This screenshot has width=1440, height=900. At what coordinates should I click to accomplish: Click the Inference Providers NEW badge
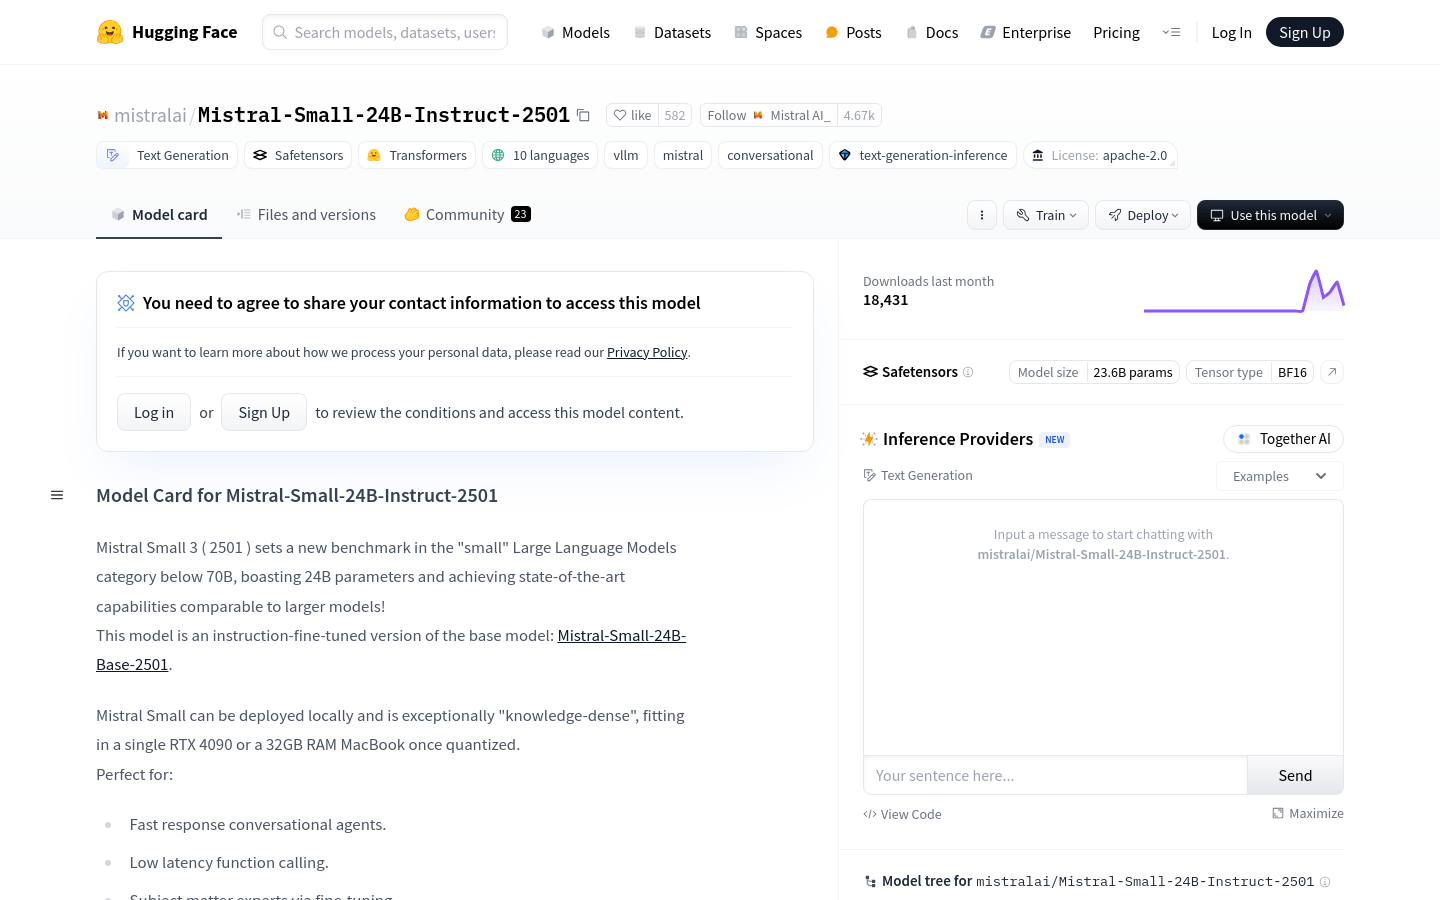[x=1055, y=439]
